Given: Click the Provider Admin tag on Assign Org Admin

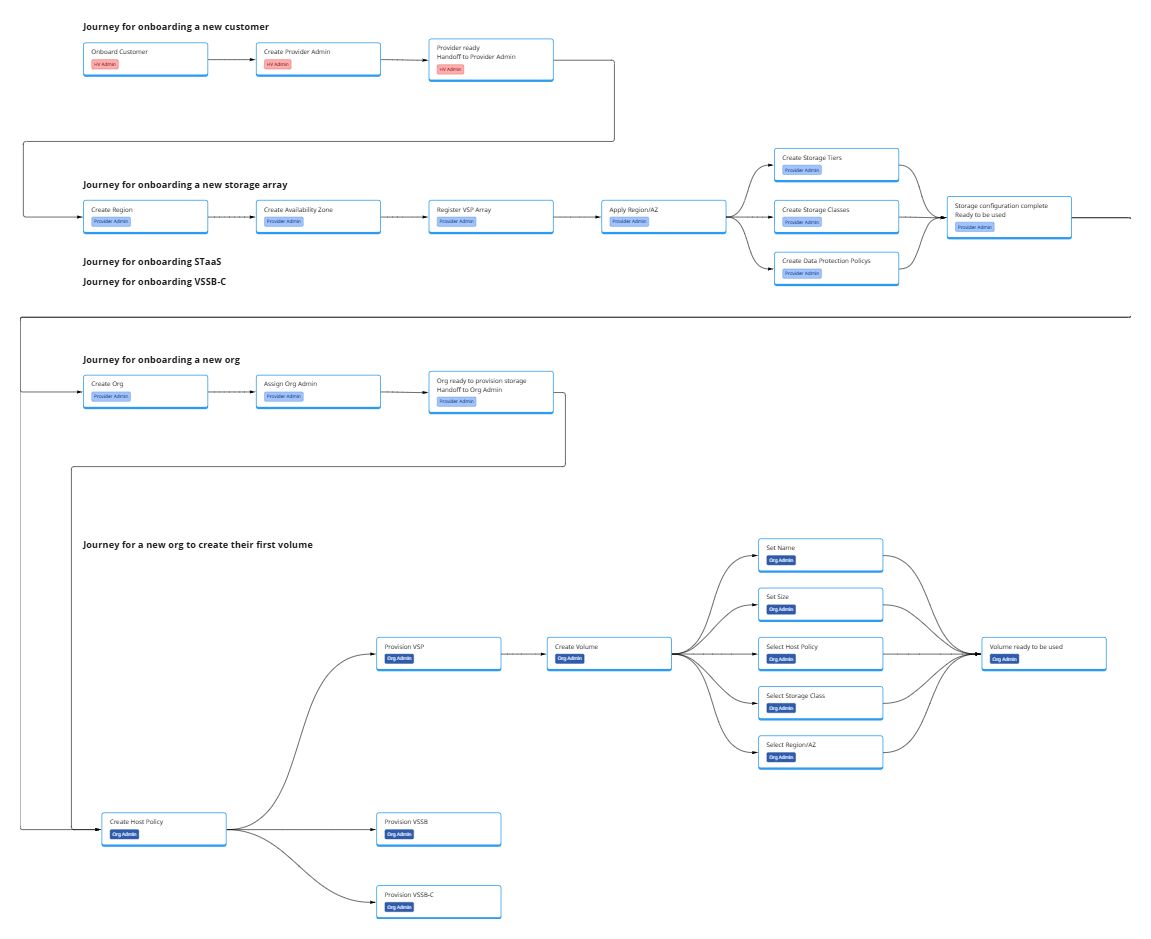Looking at the screenshot, I should 283,396.
